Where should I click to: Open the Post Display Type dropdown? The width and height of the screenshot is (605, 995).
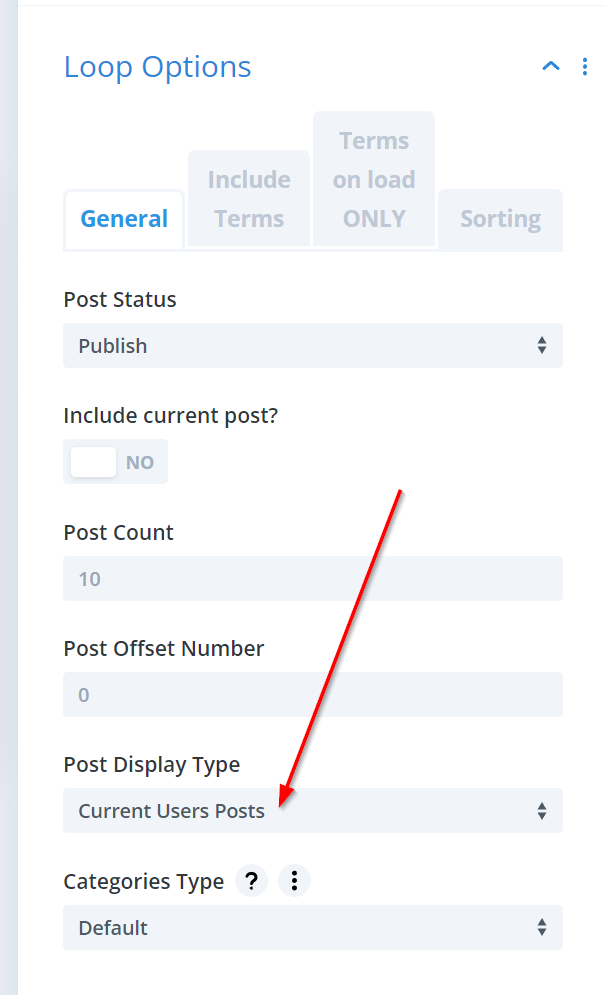(312, 811)
